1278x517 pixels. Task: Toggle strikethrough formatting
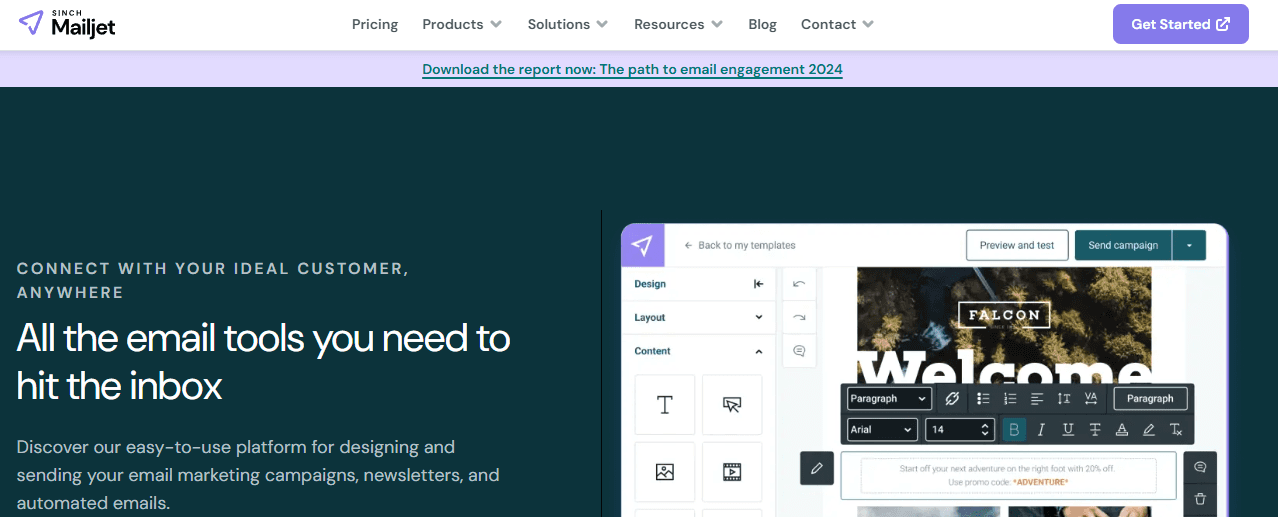[x=1095, y=429]
